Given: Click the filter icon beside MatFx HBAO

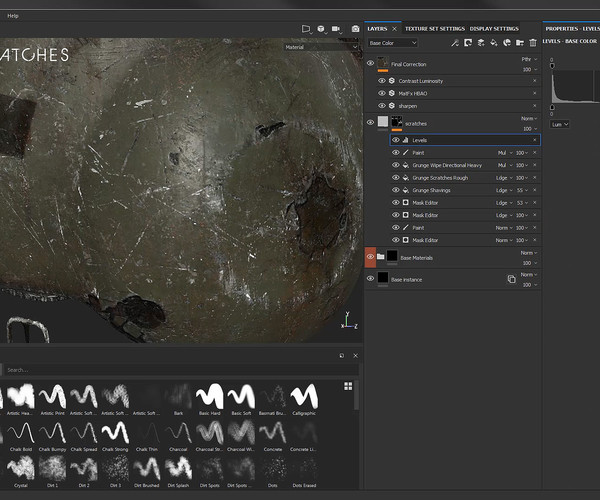Looking at the screenshot, I should click(392, 93).
